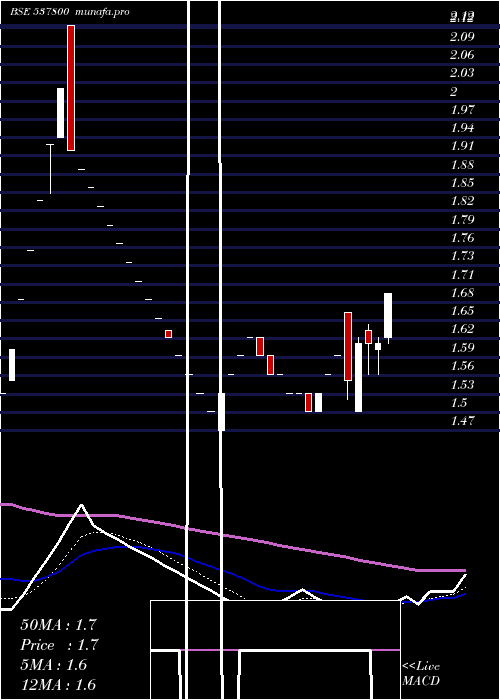Select the 1.5 price axis label
This screenshot has height=700, width=500.
coord(458,402)
